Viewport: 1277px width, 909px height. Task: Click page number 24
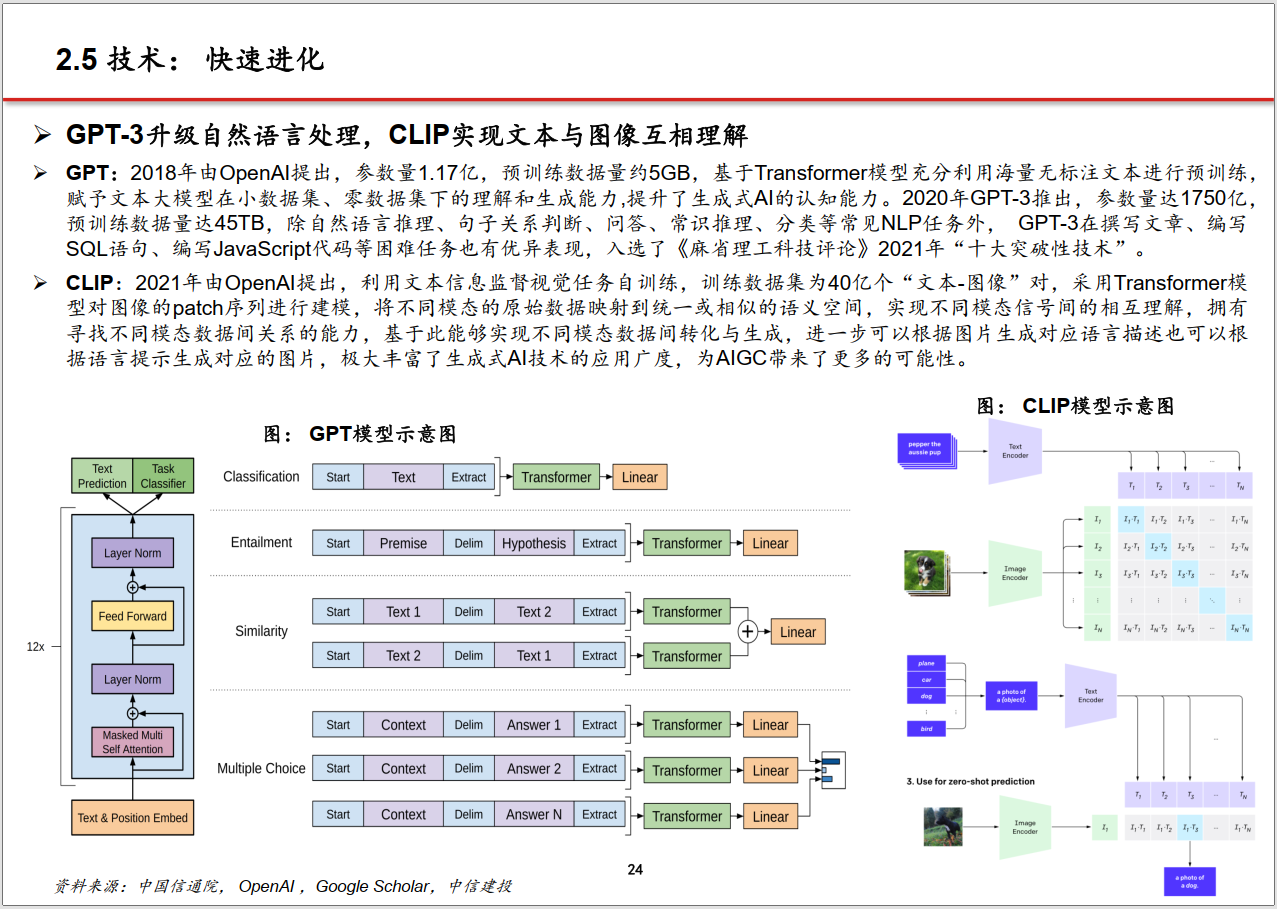(x=635, y=869)
